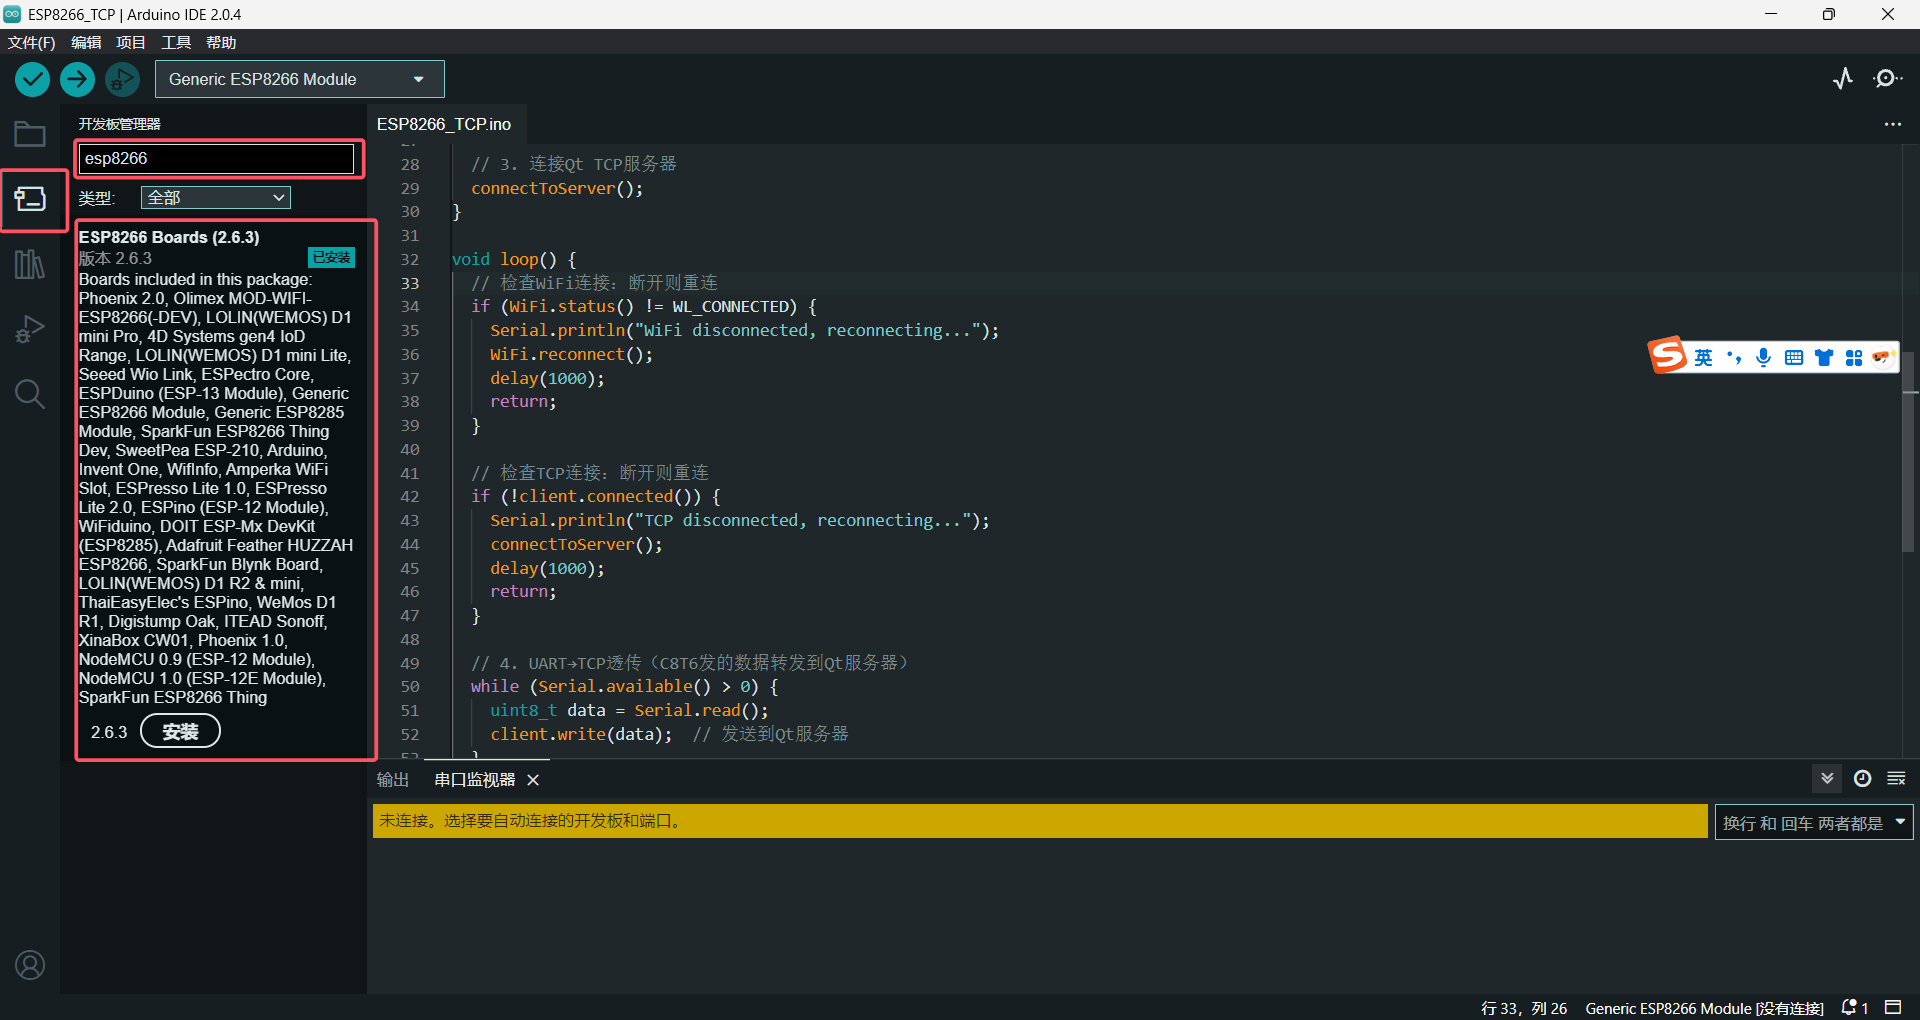Click client.write(data); on line 52
The image size is (1920, 1020).
(x=581, y=734)
